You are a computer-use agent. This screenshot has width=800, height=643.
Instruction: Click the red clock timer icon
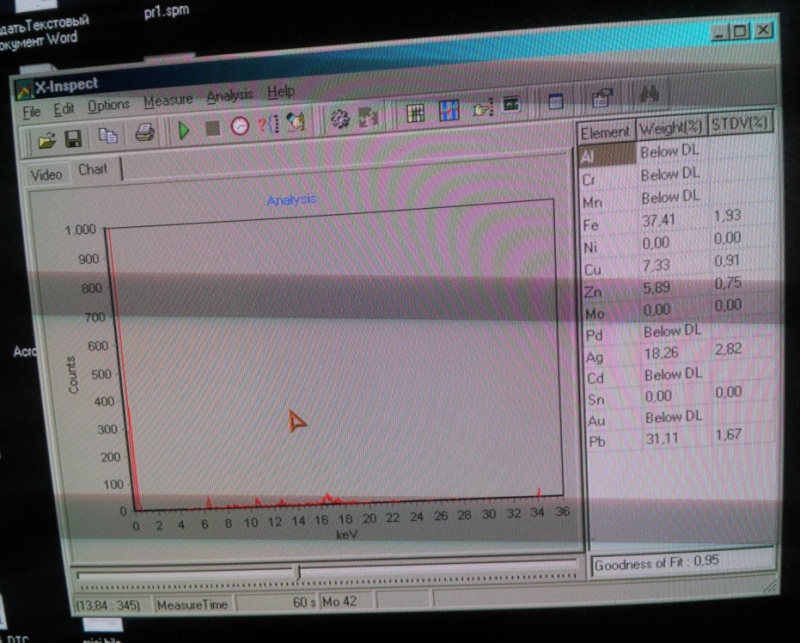pyautogui.click(x=239, y=126)
